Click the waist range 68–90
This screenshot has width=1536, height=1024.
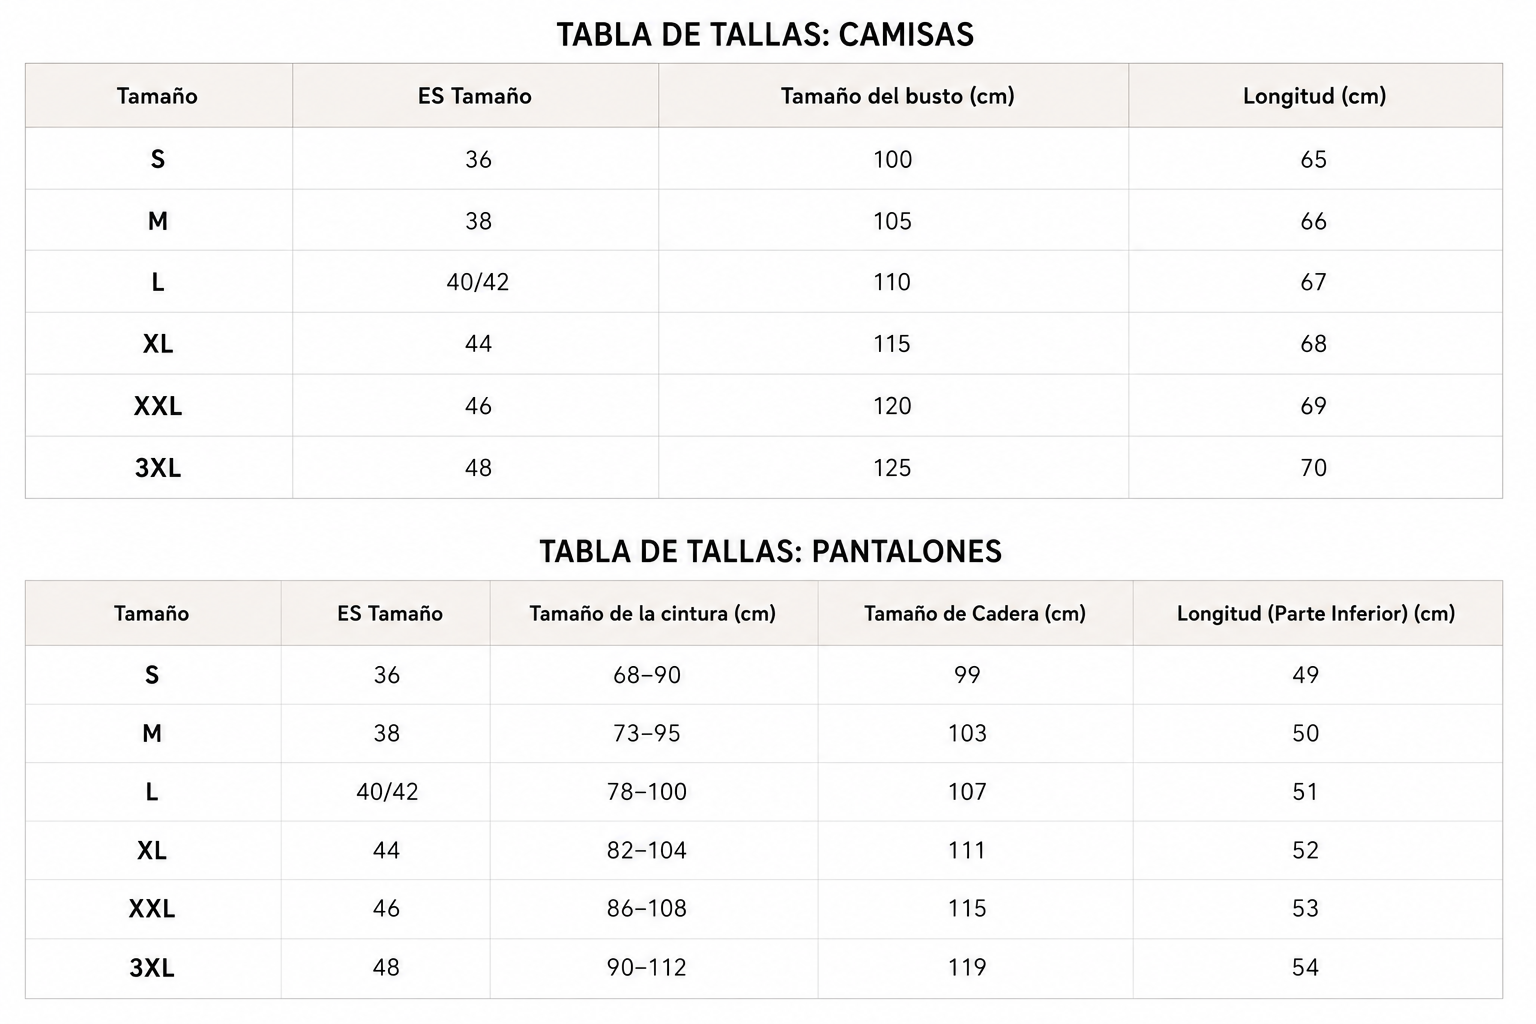click(647, 675)
